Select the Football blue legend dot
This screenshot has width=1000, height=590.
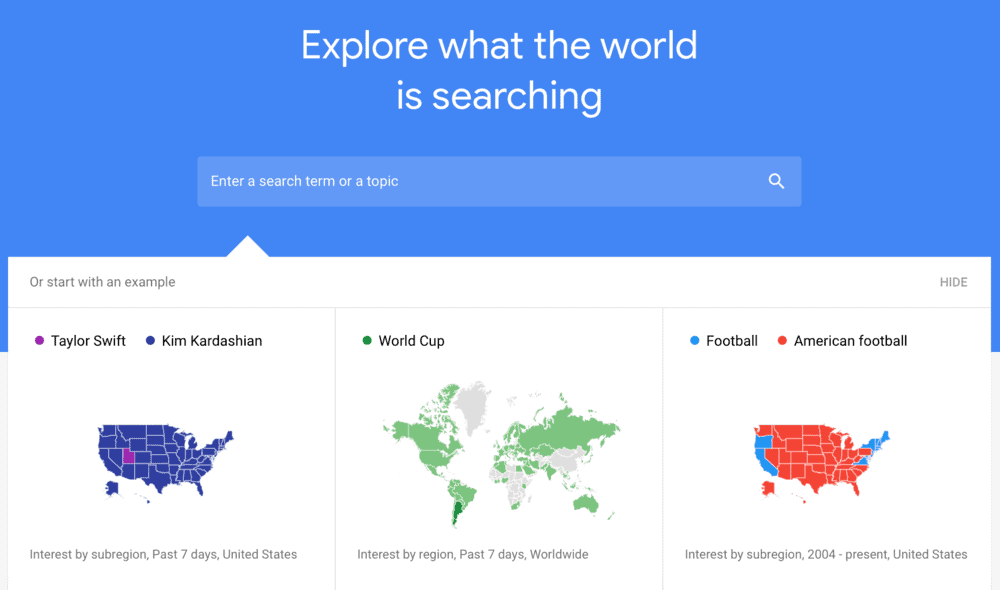tap(692, 340)
